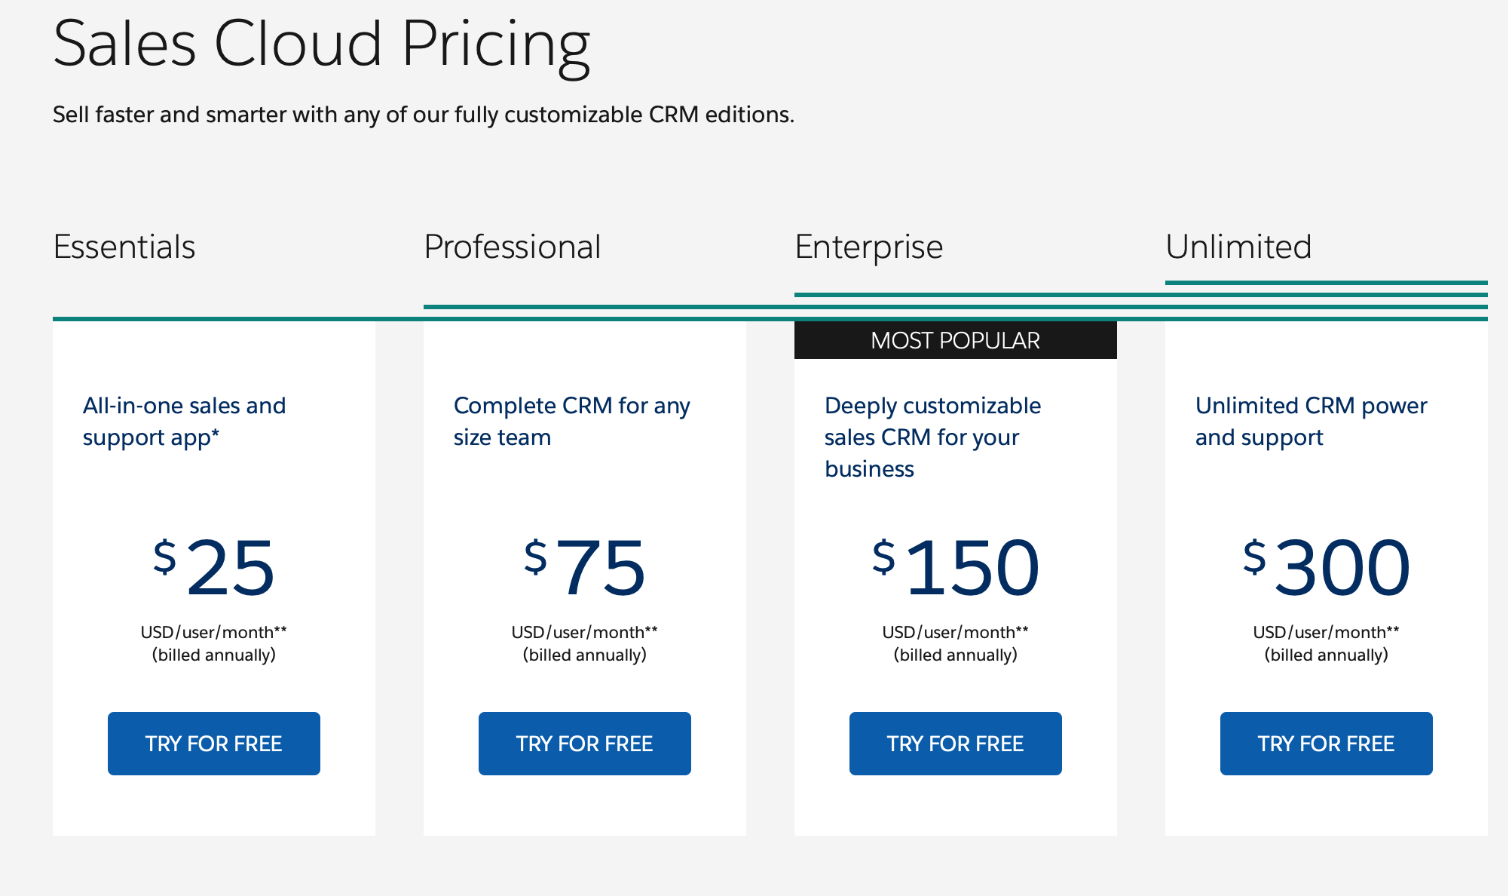Viewport: 1508px width, 896px height.
Task: Click the $25 Essentials price
Action: tap(214, 567)
